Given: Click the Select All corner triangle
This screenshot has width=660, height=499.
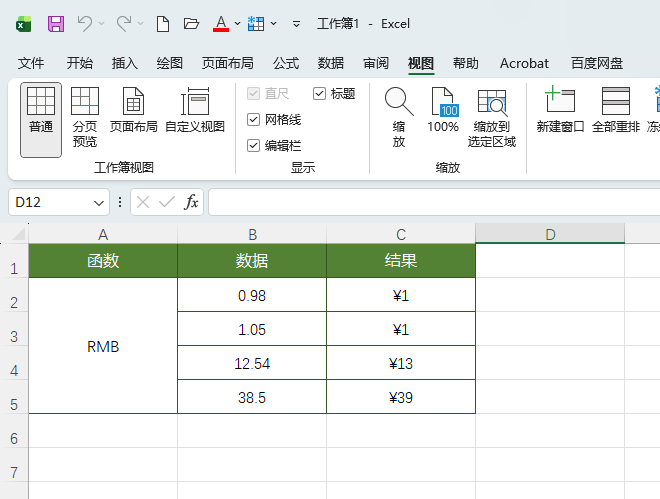Looking at the screenshot, I should [x=19, y=234].
